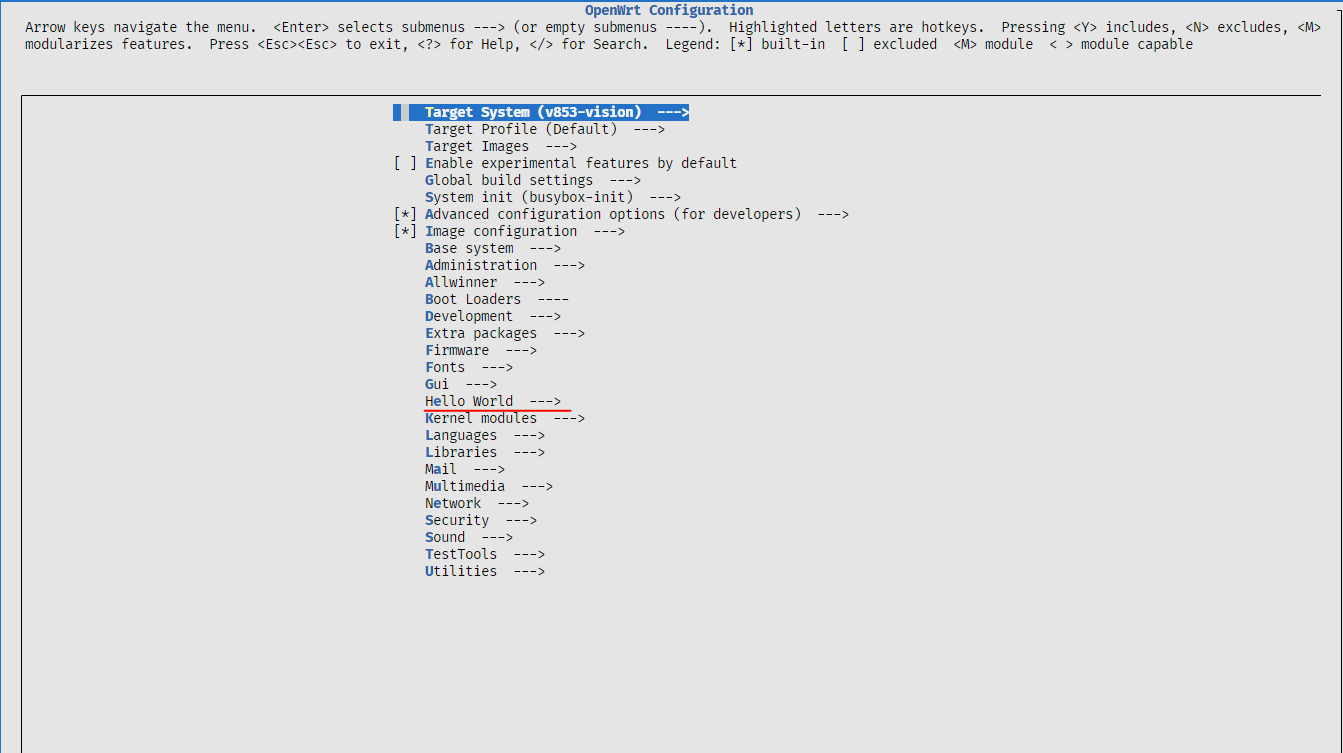
Task: Click the Libraries menu entry
Action: (x=461, y=452)
